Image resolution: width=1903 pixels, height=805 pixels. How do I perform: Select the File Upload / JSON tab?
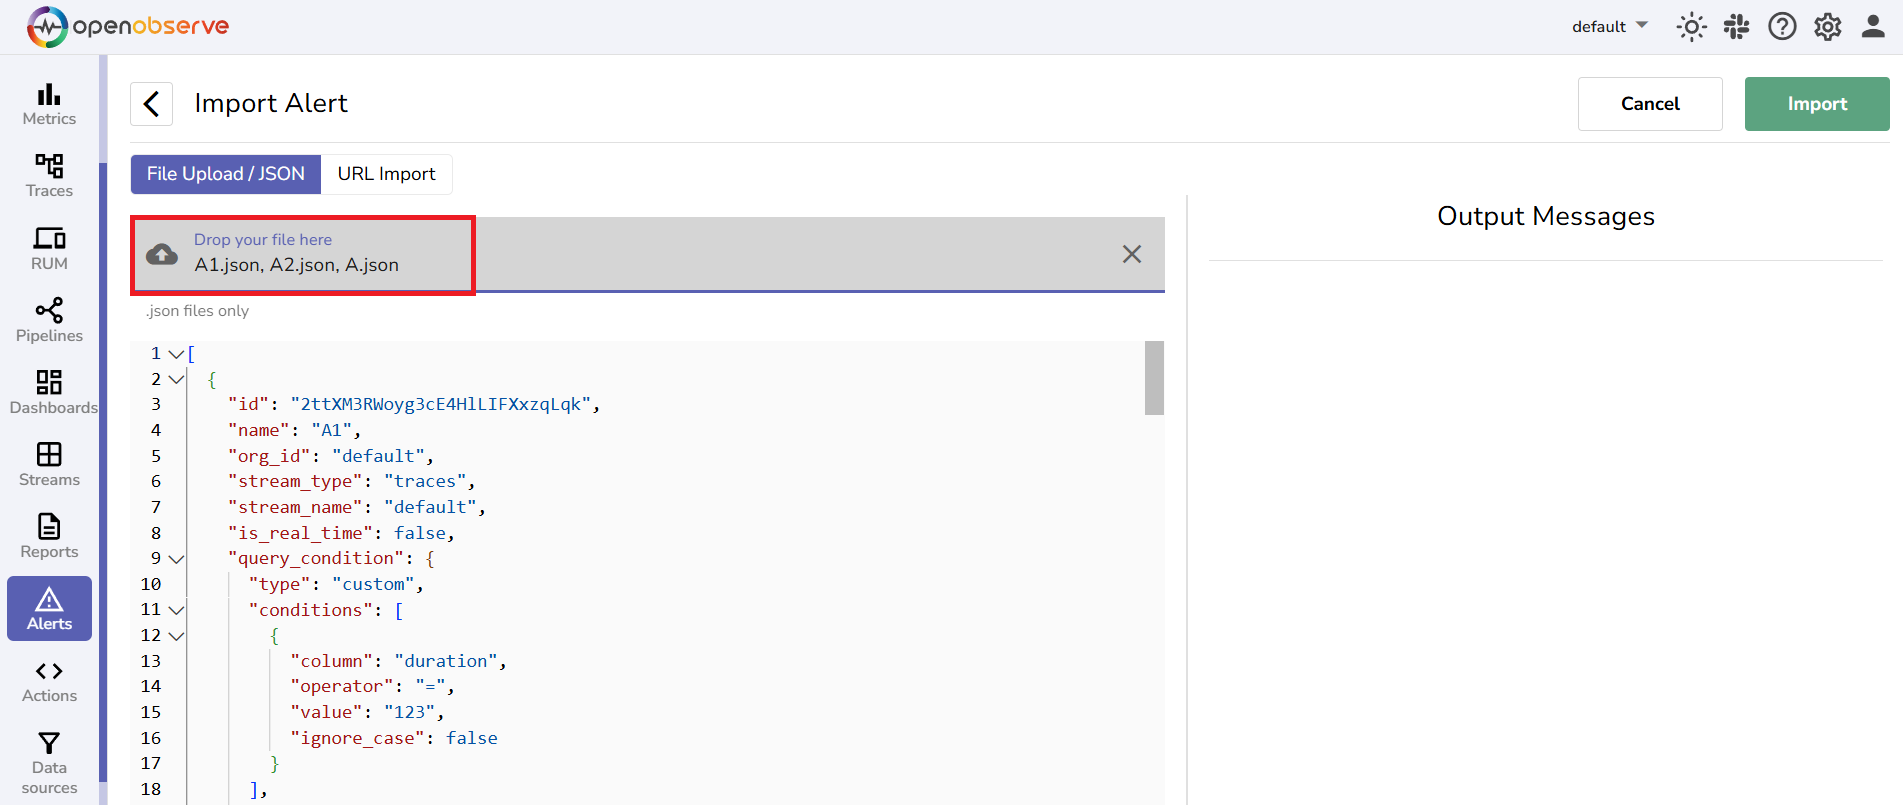click(225, 174)
